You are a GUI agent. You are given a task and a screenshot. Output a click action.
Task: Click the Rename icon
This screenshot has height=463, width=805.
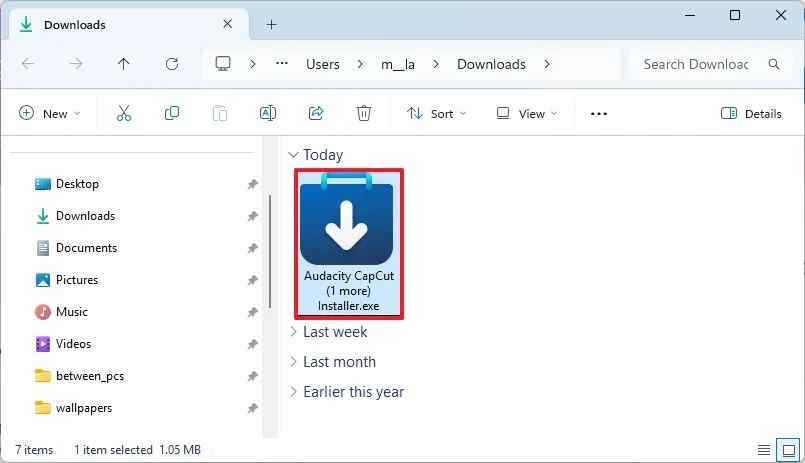pos(268,113)
